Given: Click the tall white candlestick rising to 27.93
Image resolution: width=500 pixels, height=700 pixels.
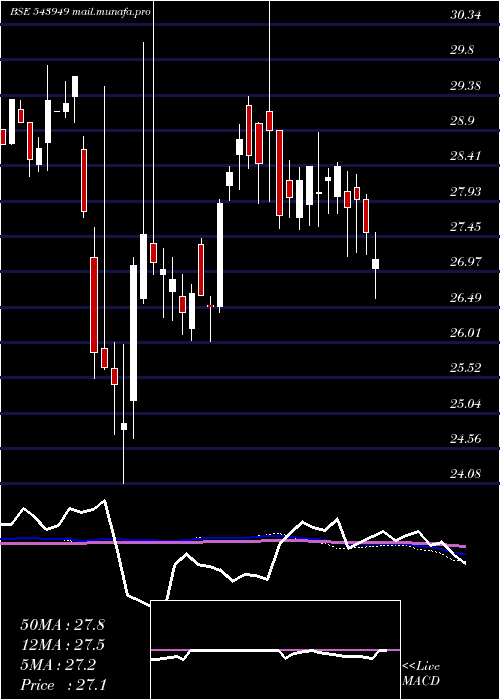Looking at the screenshot, I should coord(220,255).
